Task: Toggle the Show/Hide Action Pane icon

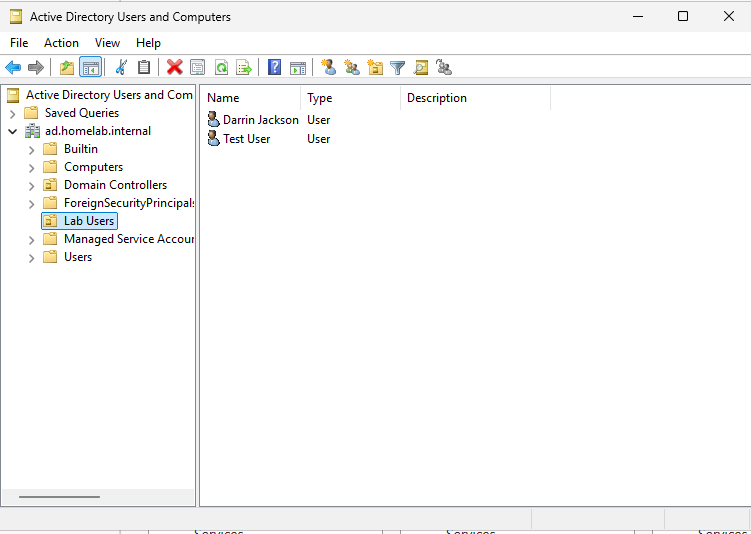Action: point(297,68)
